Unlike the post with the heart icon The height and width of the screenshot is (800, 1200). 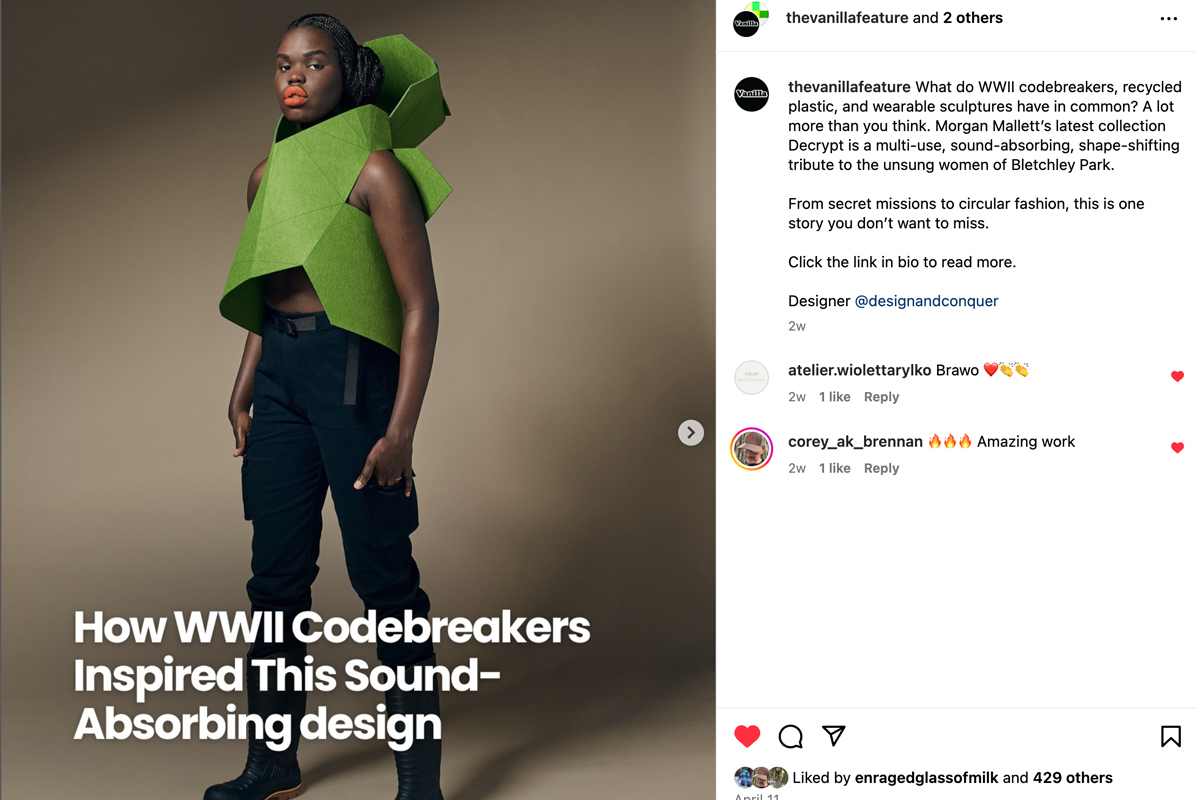[747, 736]
